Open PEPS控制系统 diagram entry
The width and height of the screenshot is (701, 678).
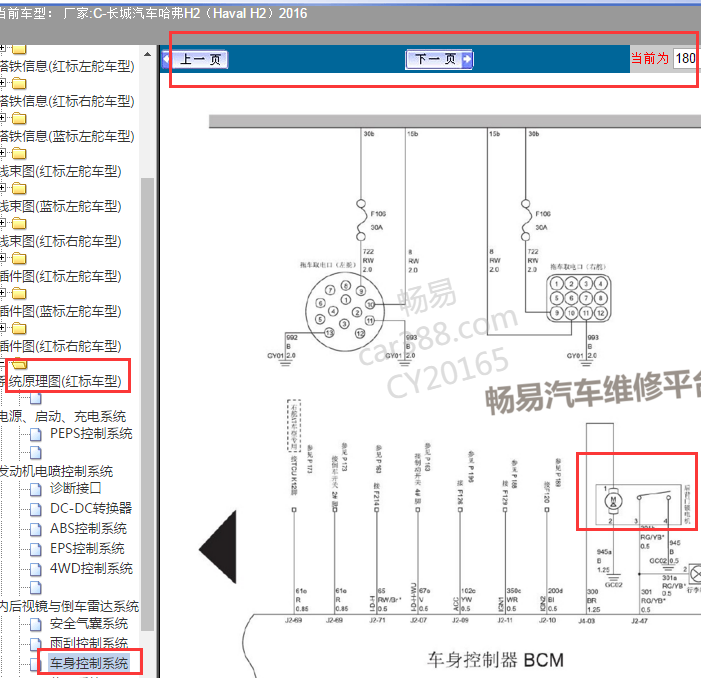click(x=91, y=434)
